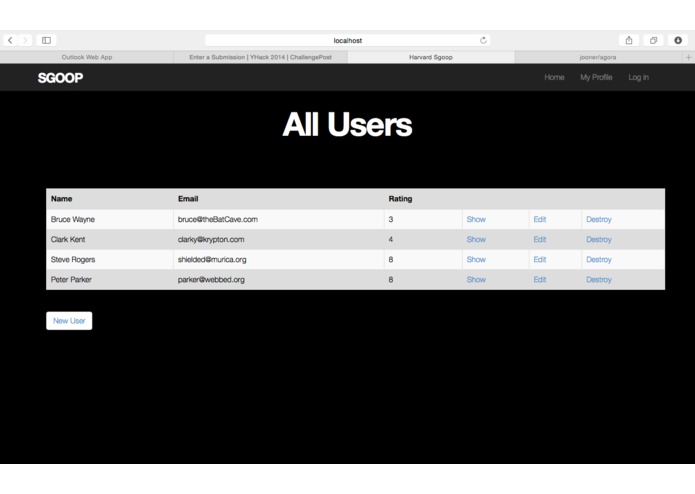Click the browser forward arrow

(25, 40)
